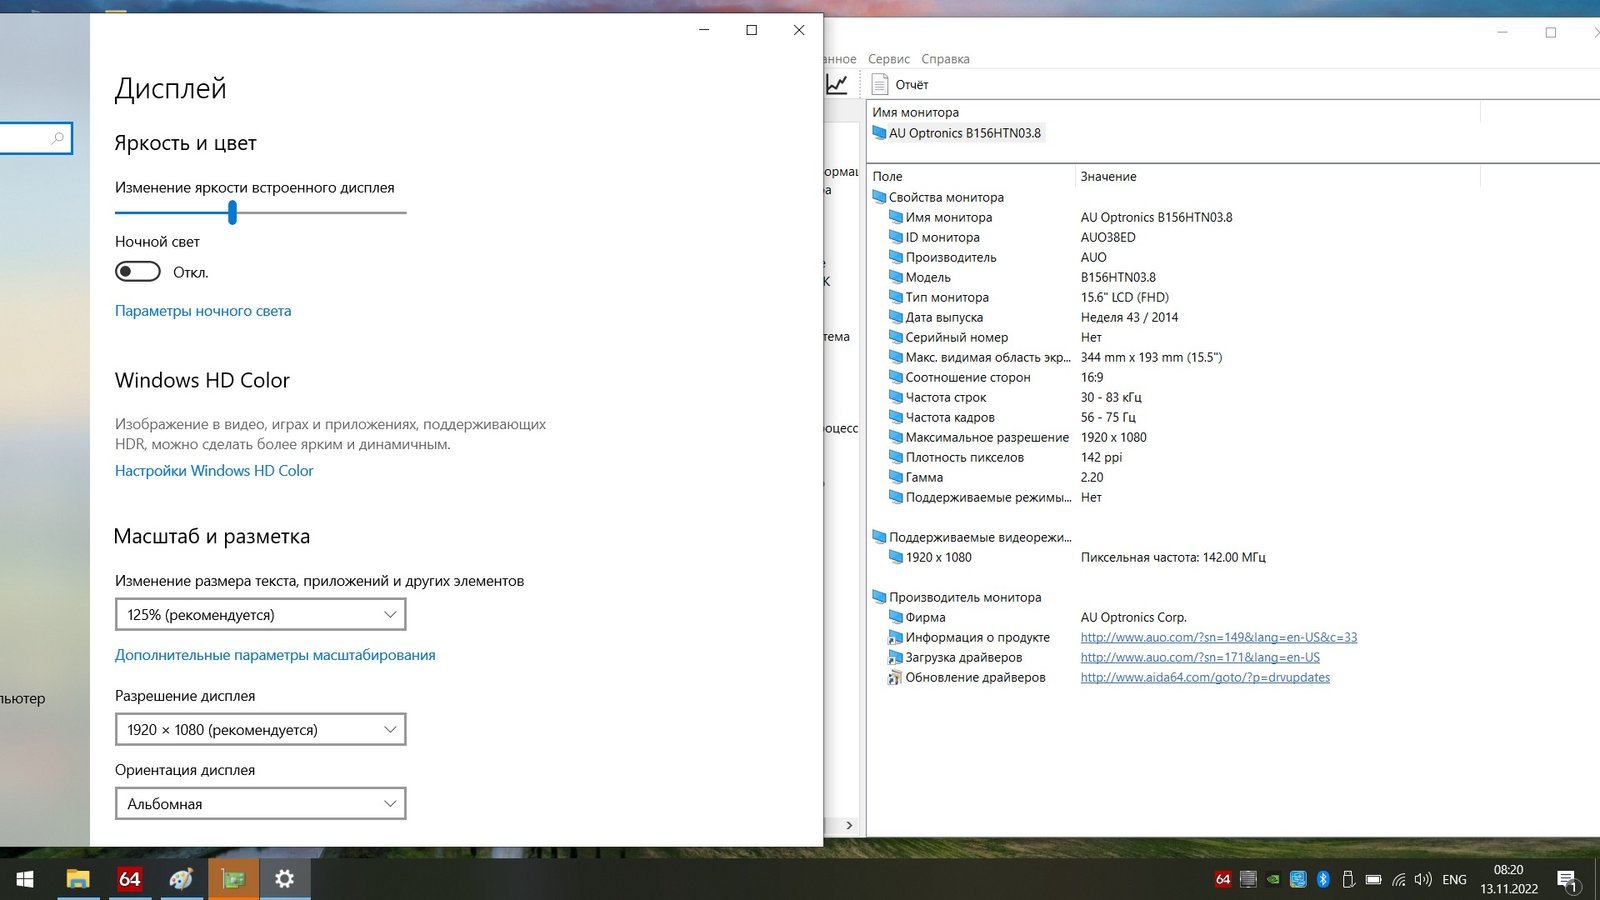Select the 1920 x 1080 video mode row

click(x=931, y=557)
